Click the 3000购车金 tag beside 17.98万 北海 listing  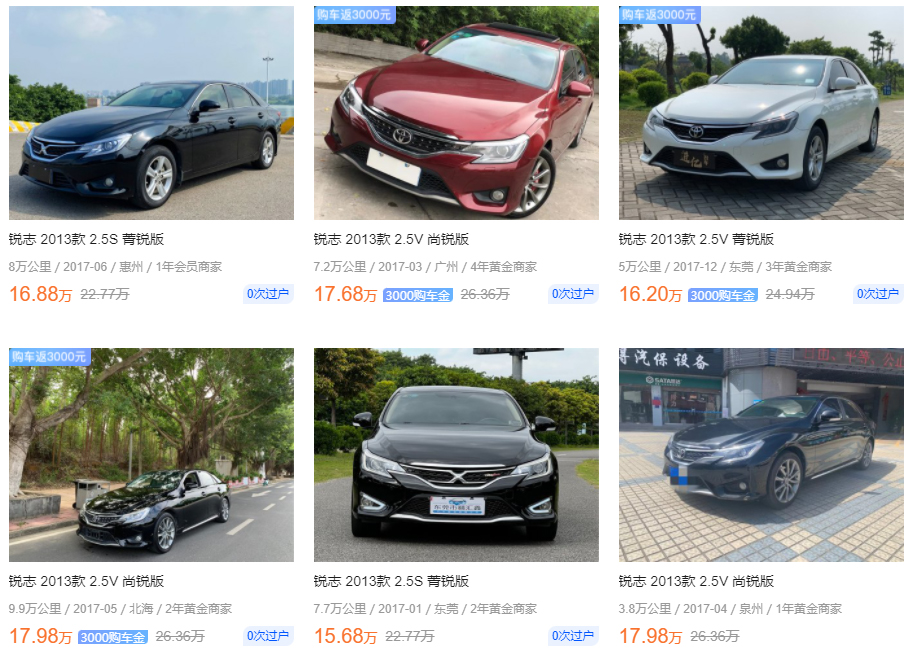click(x=113, y=637)
